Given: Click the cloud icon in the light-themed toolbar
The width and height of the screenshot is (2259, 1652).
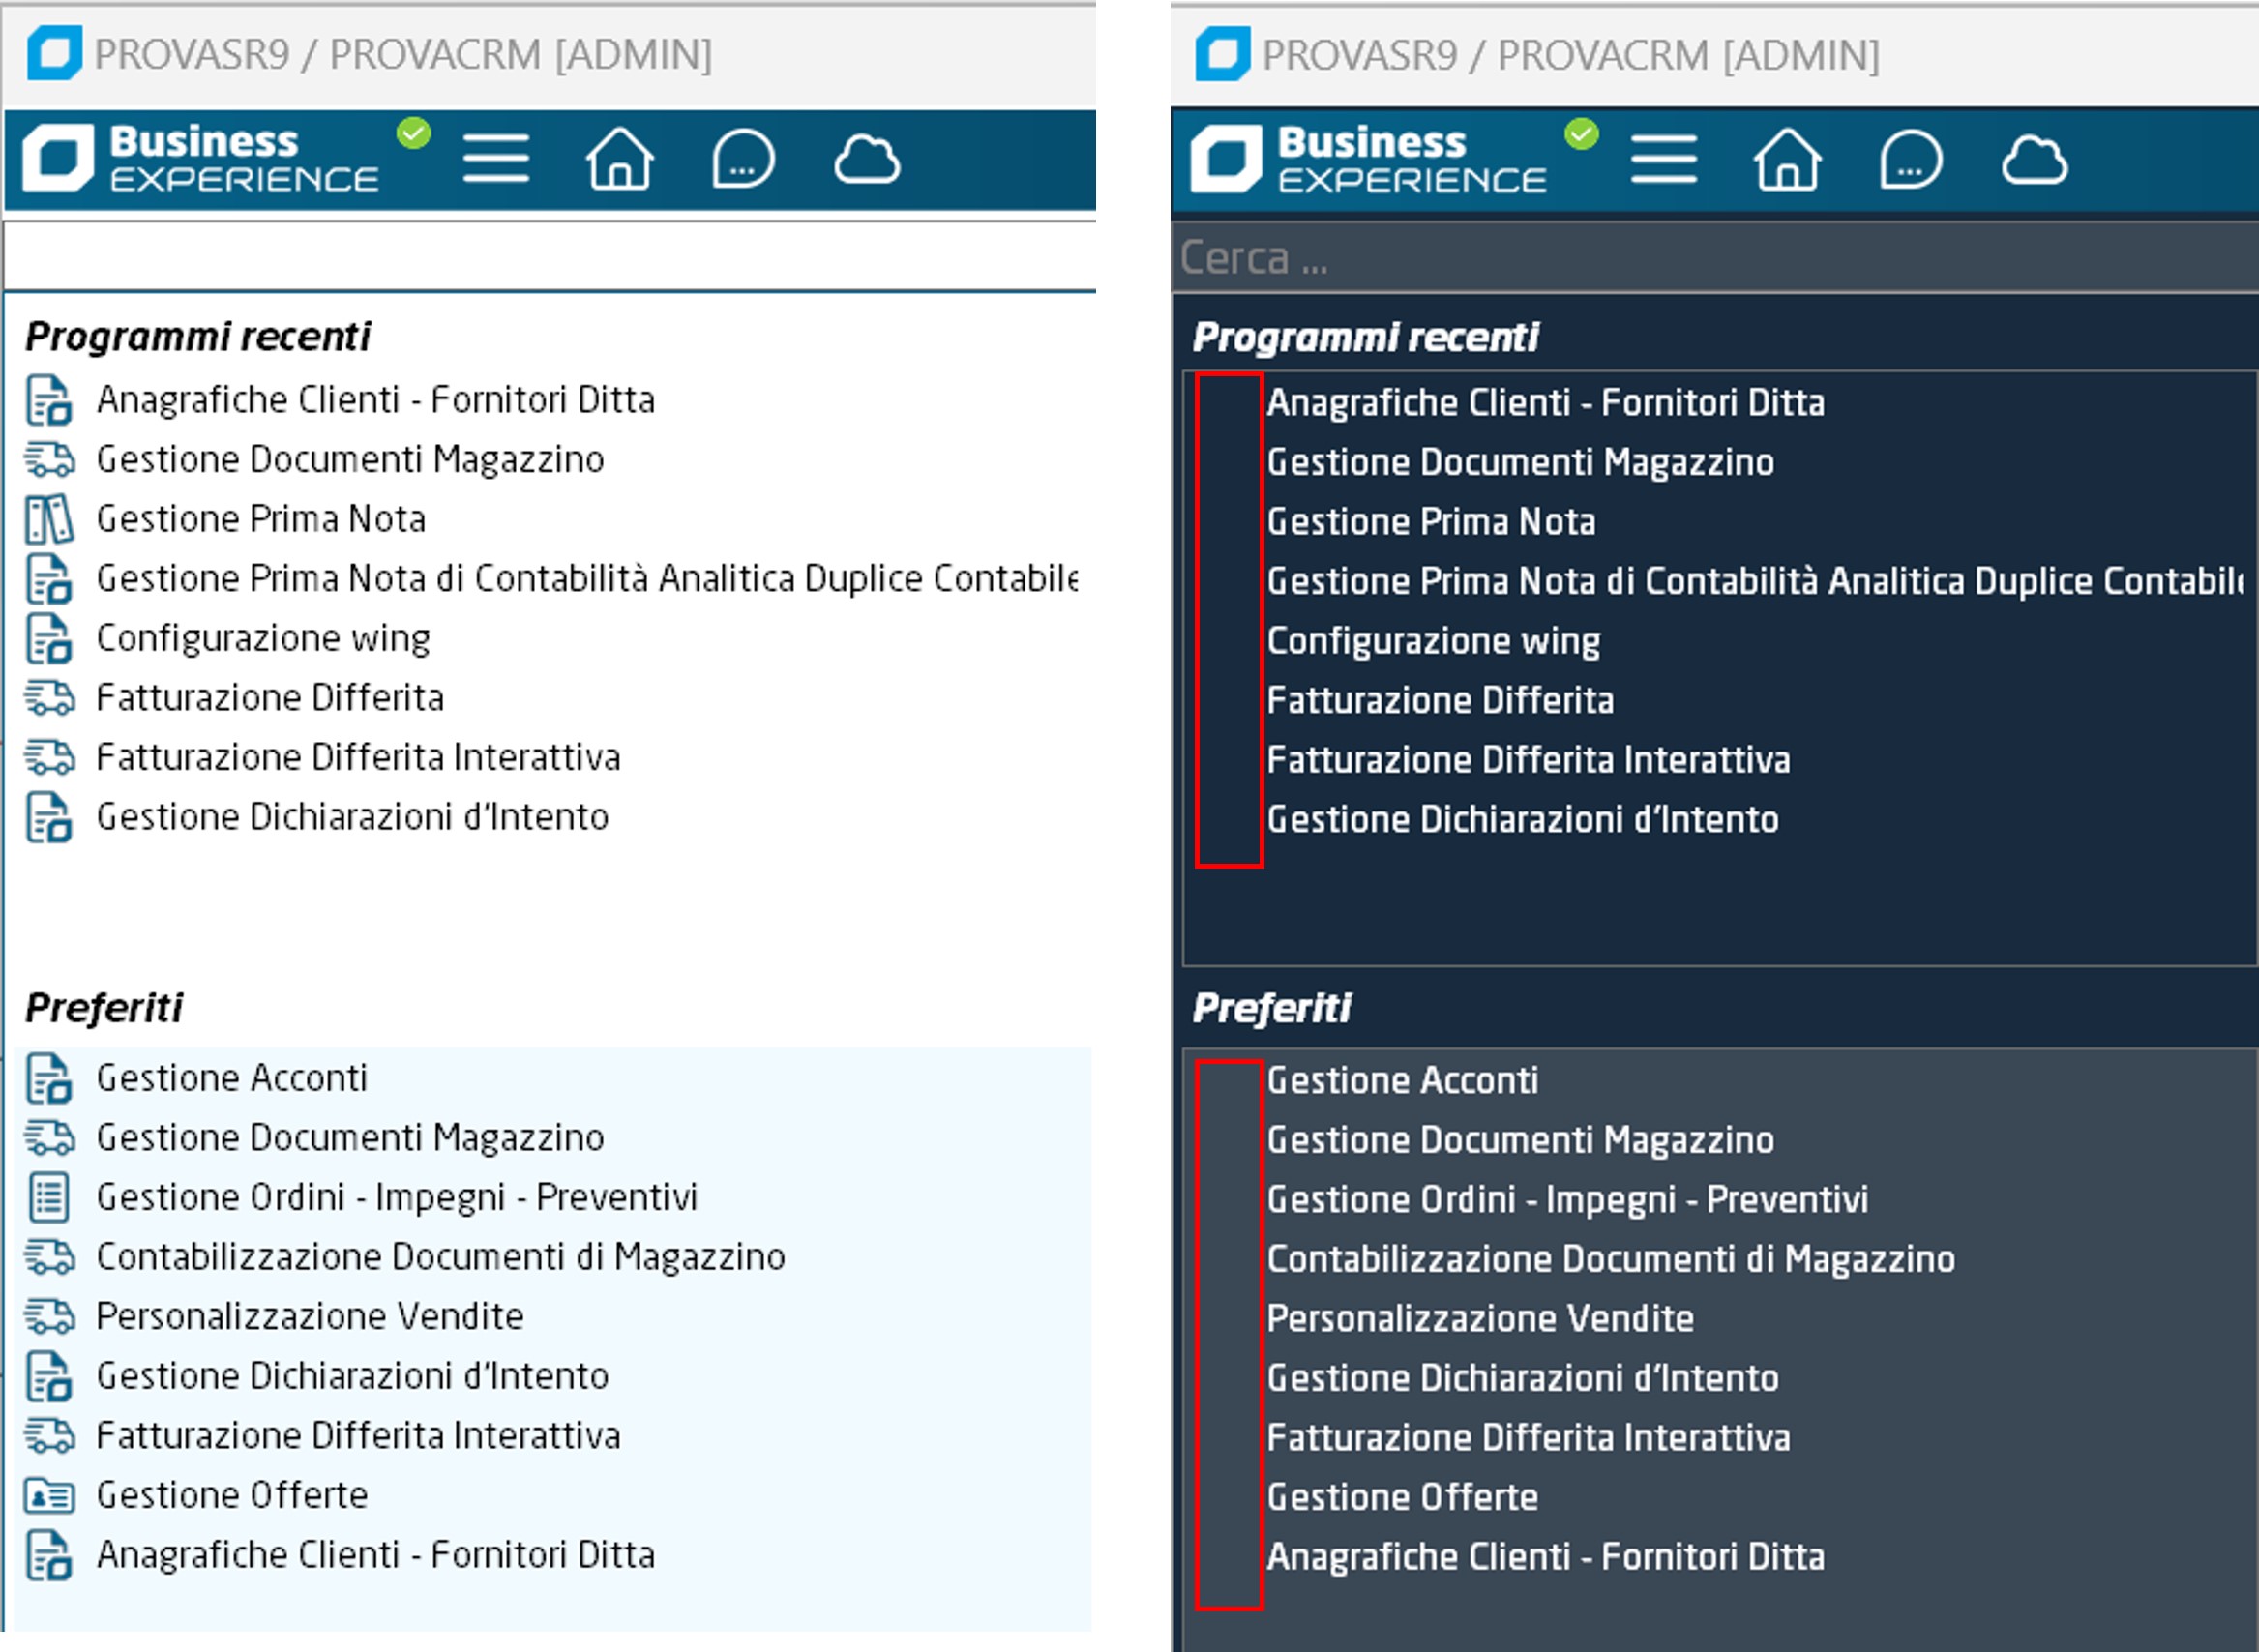Looking at the screenshot, I should [x=866, y=160].
